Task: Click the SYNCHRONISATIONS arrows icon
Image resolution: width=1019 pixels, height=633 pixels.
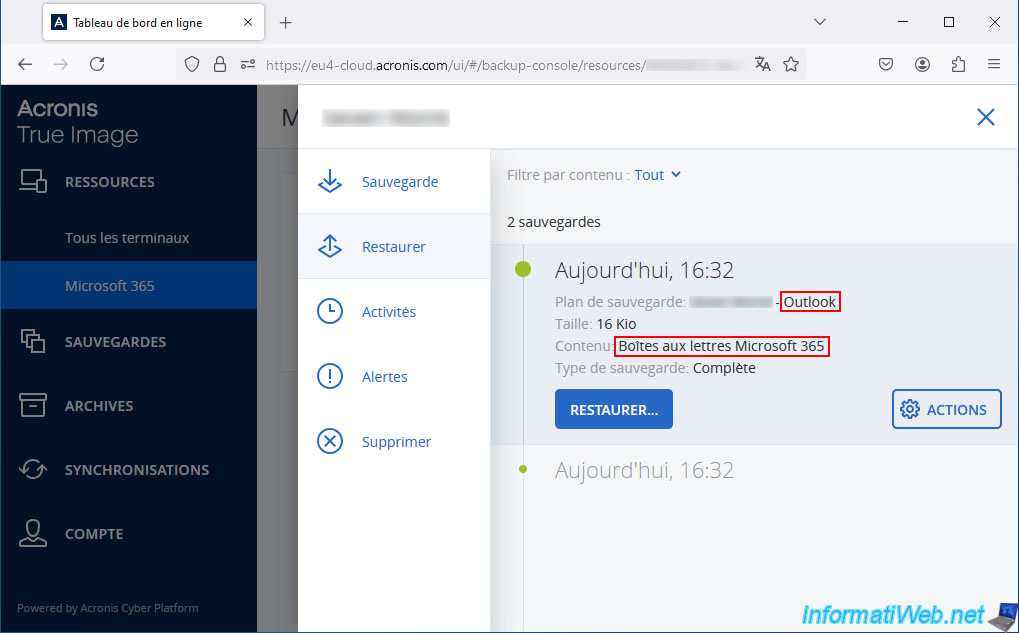Action: point(32,469)
